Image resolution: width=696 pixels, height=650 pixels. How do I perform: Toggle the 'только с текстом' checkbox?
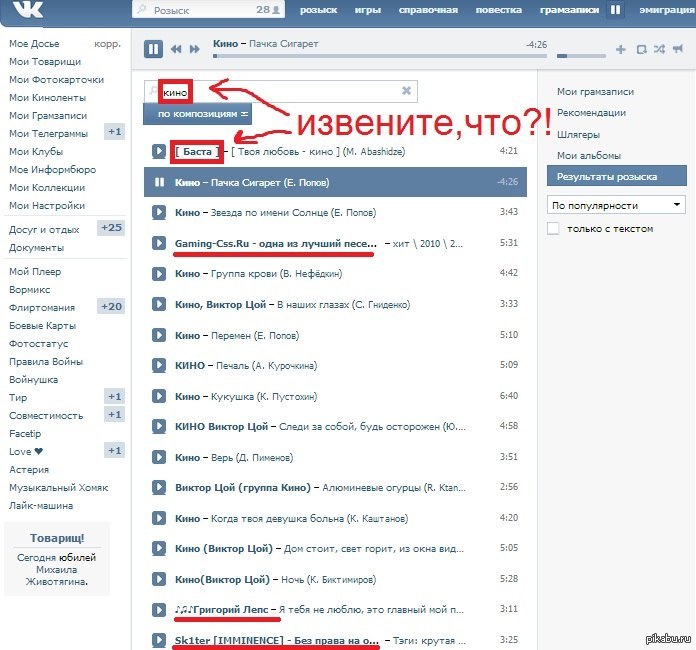[554, 229]
